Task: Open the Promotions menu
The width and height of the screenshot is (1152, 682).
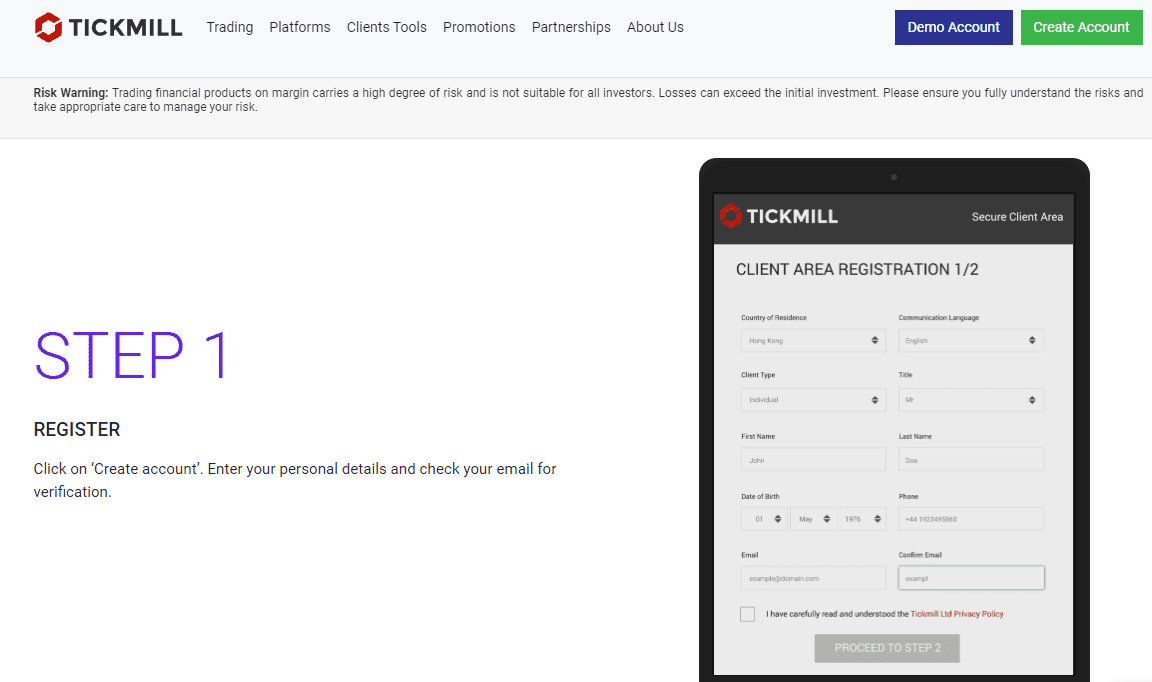Action: [479, 27]
